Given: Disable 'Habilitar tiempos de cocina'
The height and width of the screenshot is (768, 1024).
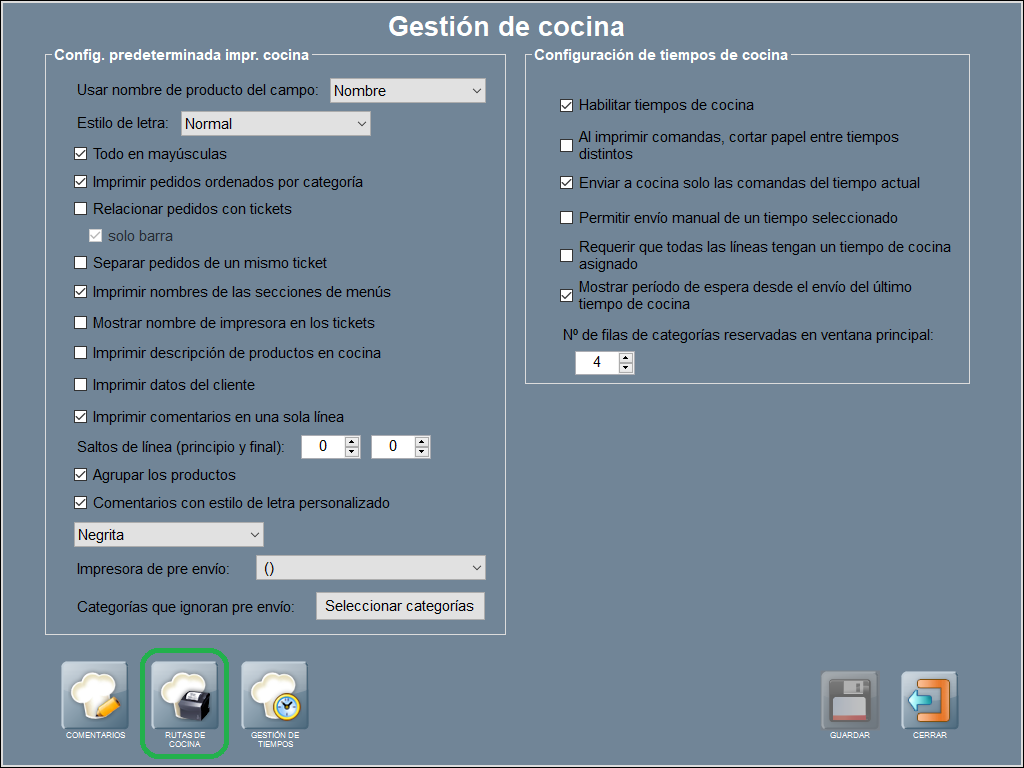Looking at the screenshot, I should [x=567, y=105].
